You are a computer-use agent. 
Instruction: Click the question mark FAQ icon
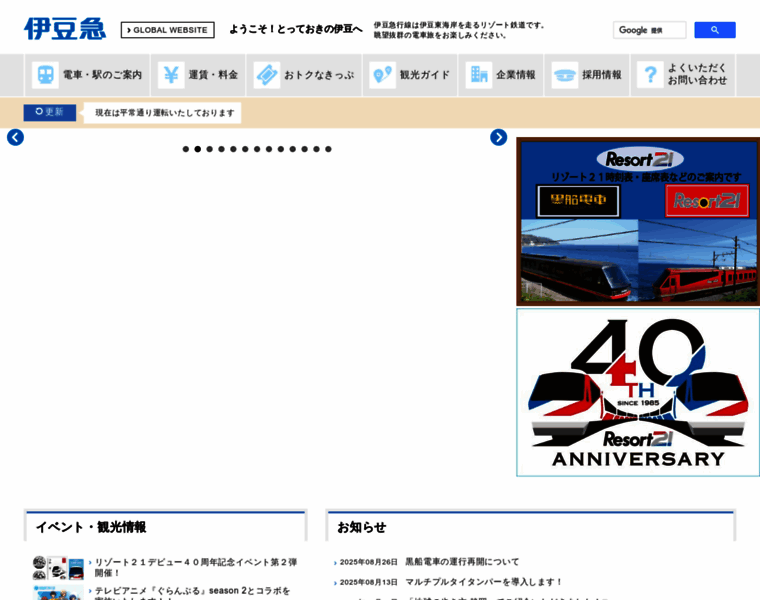click(x=650, y=75)
